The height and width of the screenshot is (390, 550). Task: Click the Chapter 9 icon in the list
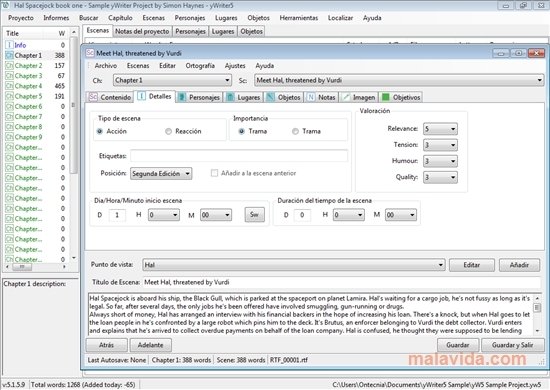pos(9,136)
